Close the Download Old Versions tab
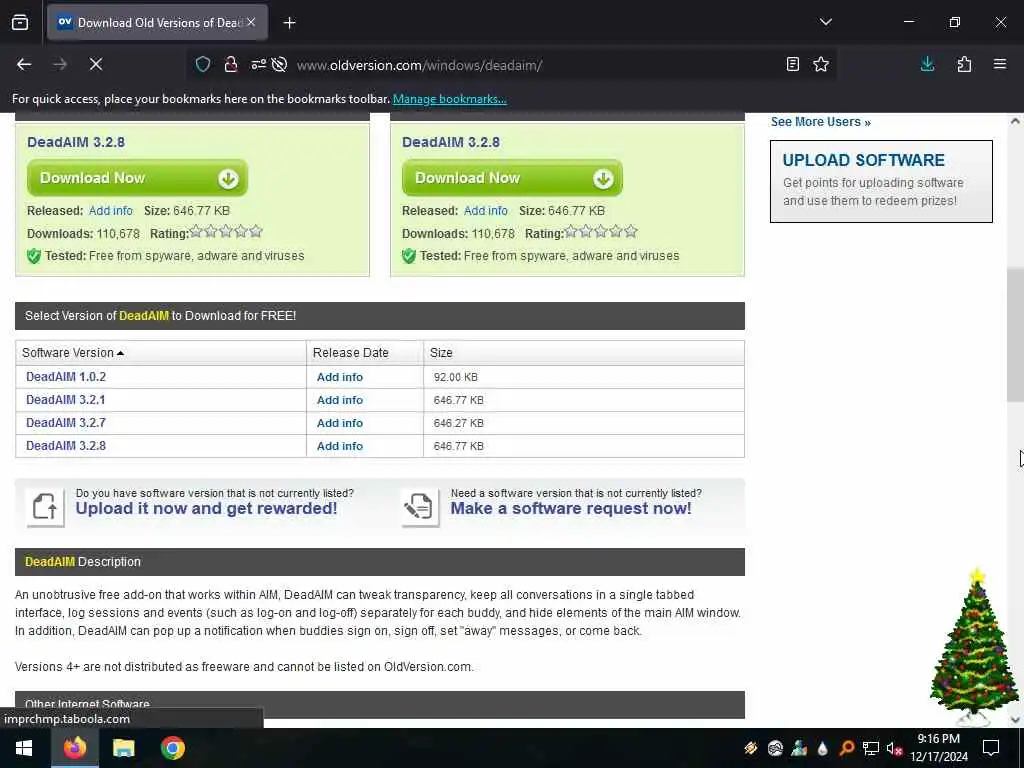The height and width of the screenshot is (768, 1024). [251, 22]
